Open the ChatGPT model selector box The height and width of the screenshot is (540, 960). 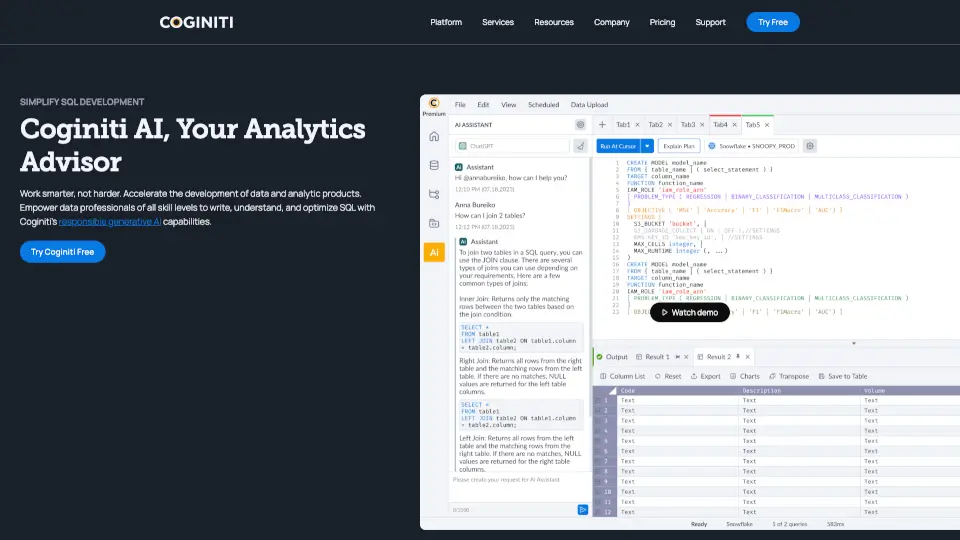[x=511, y=146]
